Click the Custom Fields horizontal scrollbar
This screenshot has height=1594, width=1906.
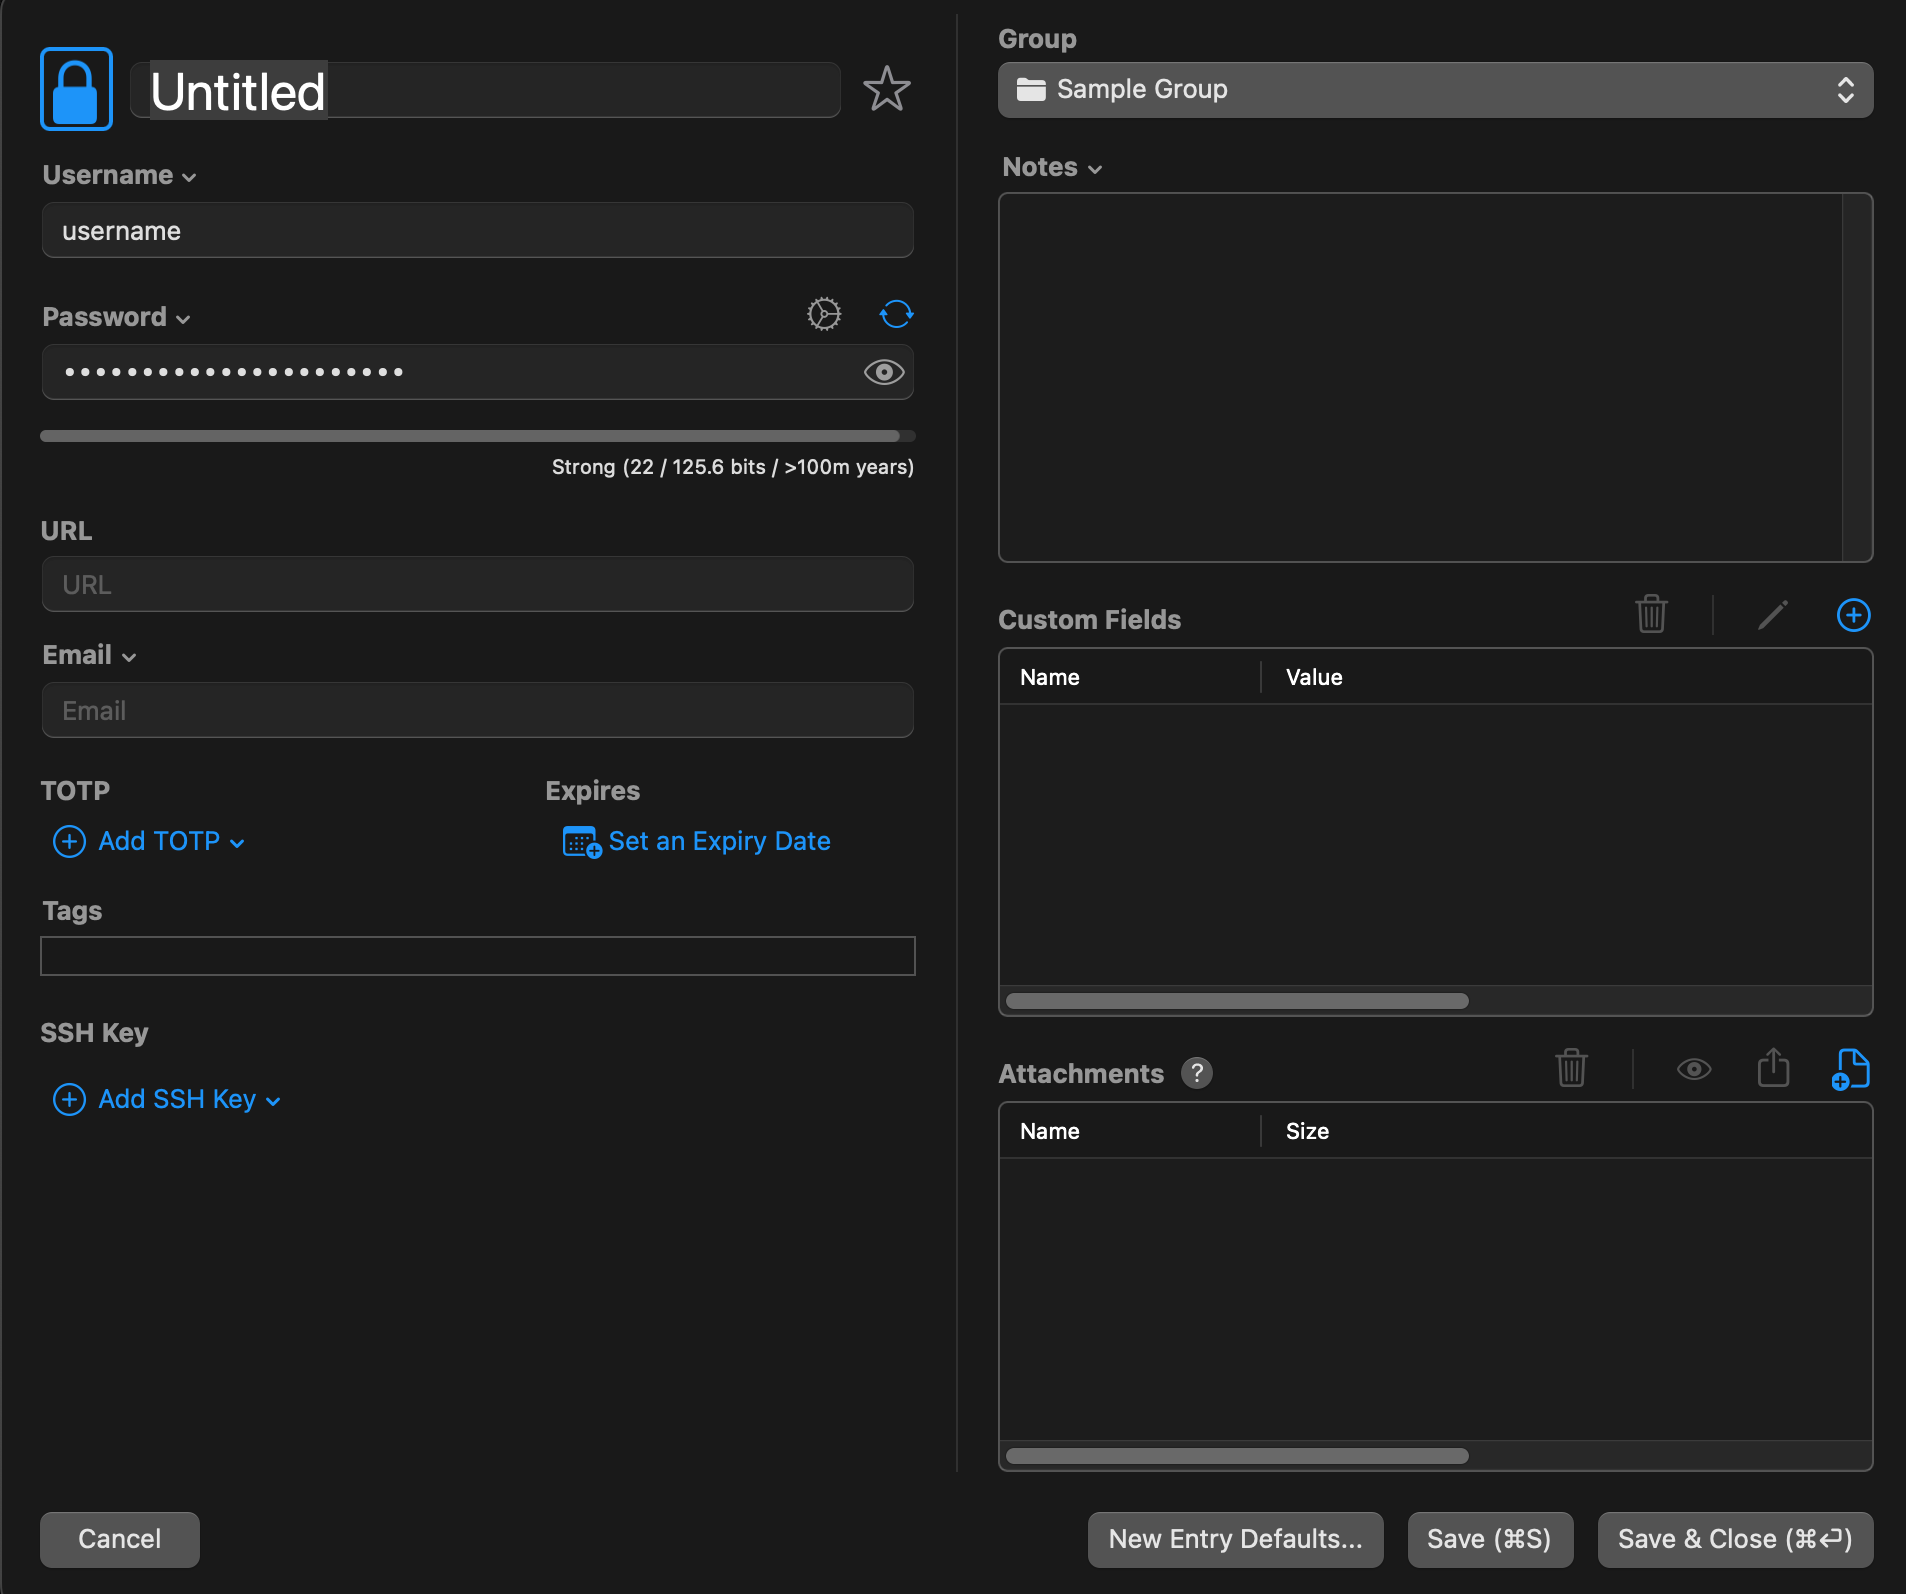(1237, 1001)
